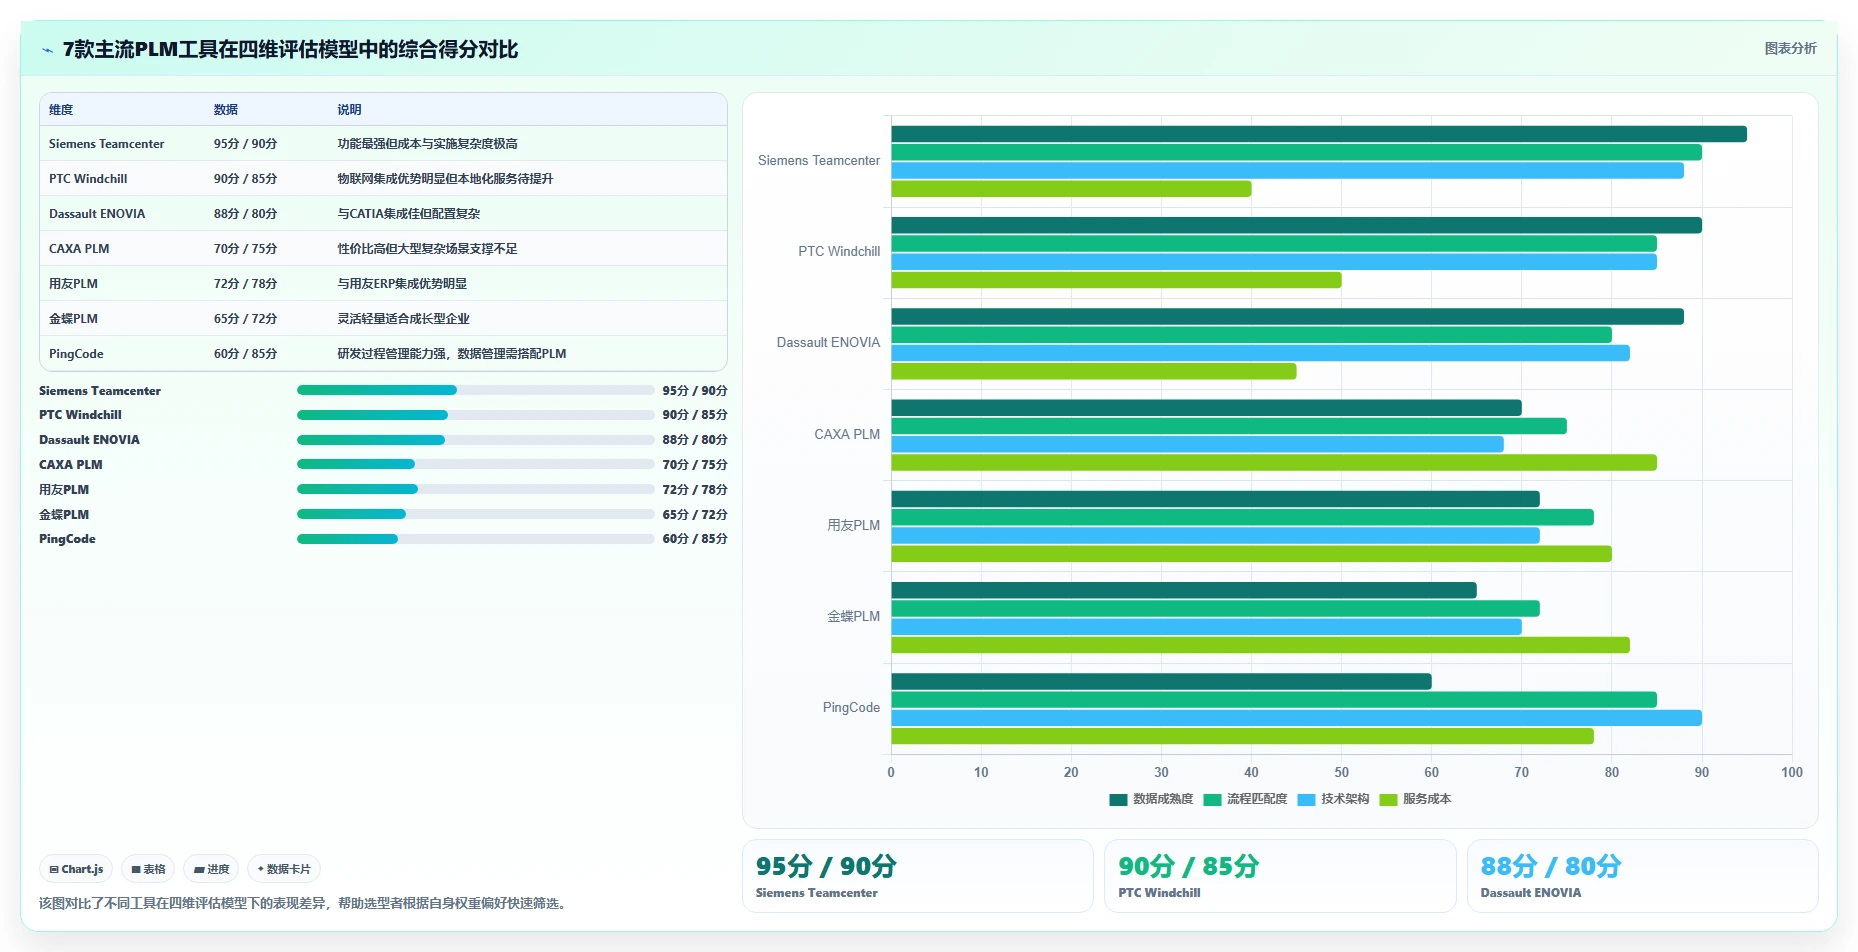Click the Siemens Teamcenter progress bar

pyautogui.click(x=475, y=390)
